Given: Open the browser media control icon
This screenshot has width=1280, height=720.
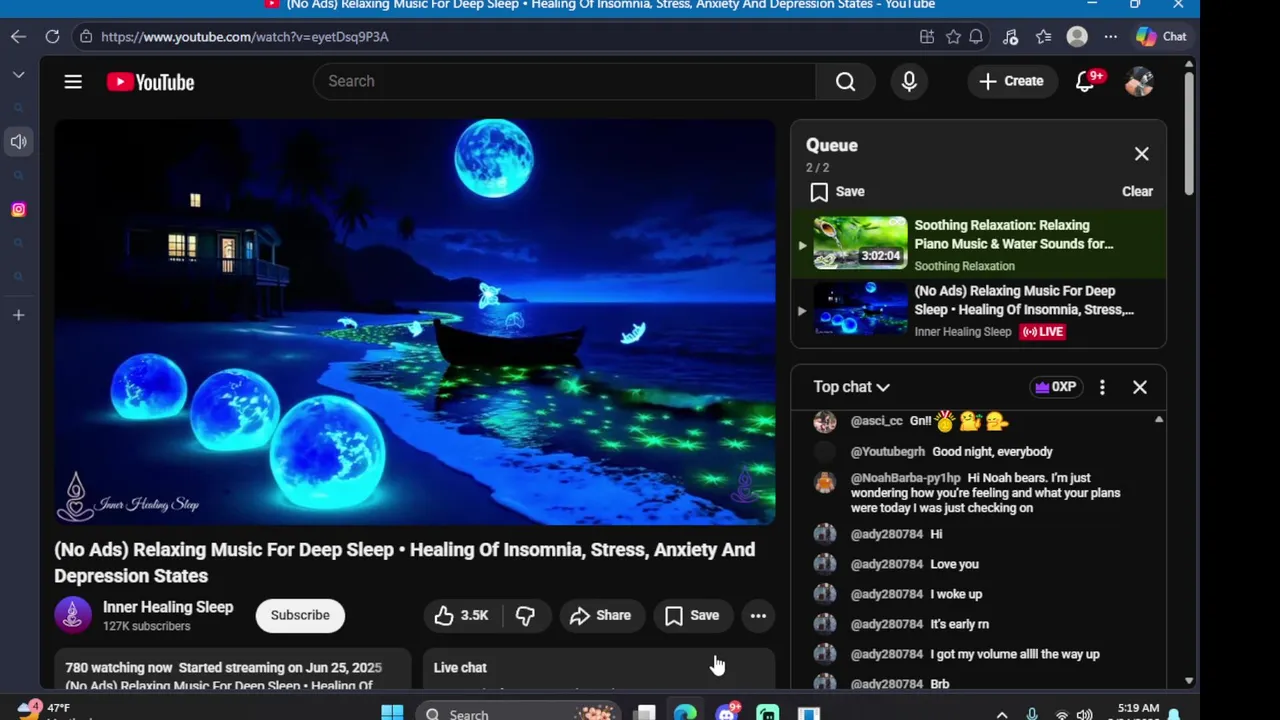Looking at the screenshot, I should click(x=1010, y=37).
